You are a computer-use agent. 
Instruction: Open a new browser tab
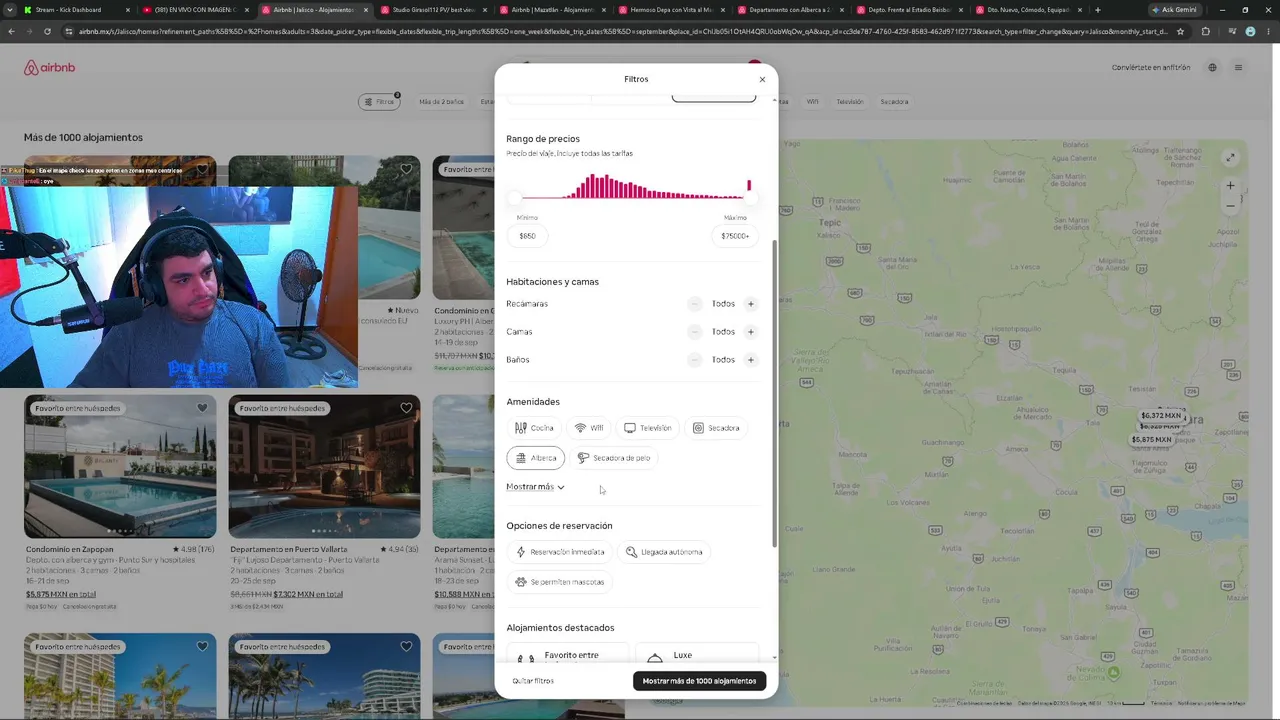pyautogui.click(x=1098, y=10)
